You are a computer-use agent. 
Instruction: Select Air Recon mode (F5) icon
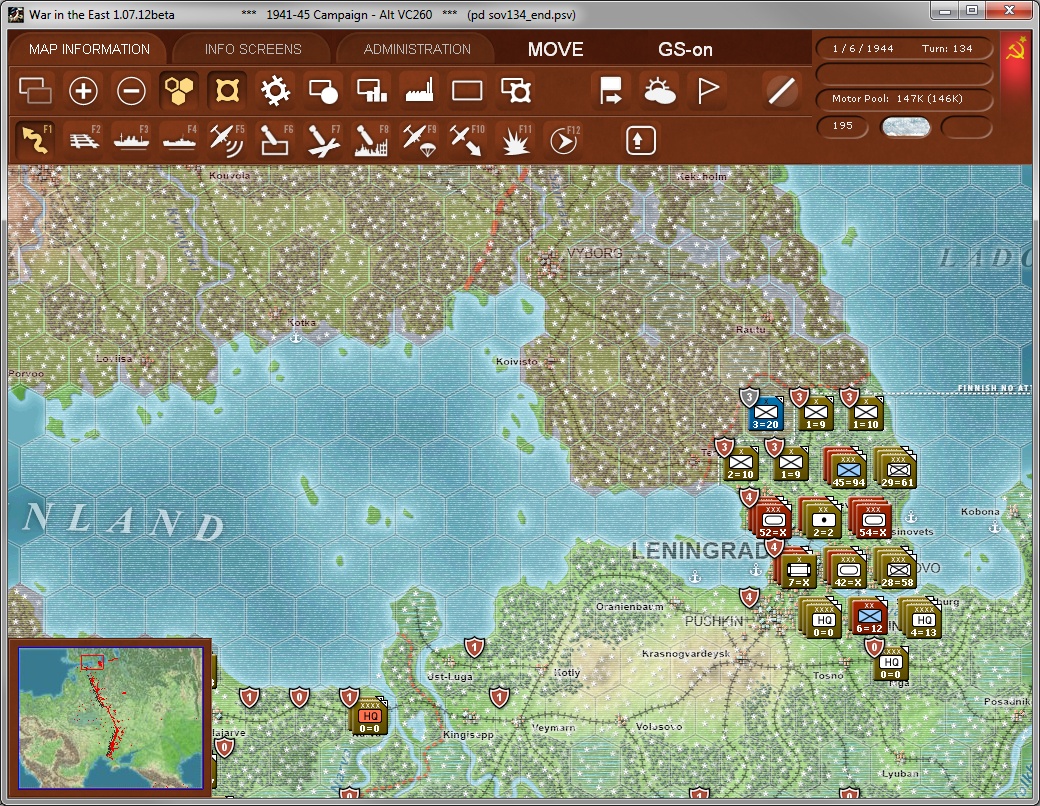(227, 140)
